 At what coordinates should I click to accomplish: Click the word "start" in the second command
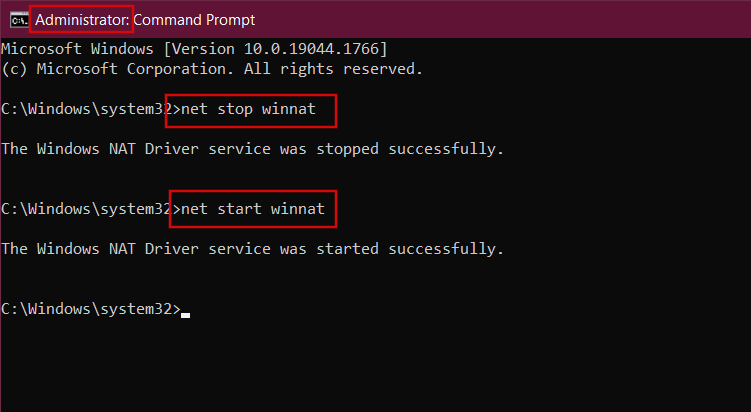tap(238, 209)
